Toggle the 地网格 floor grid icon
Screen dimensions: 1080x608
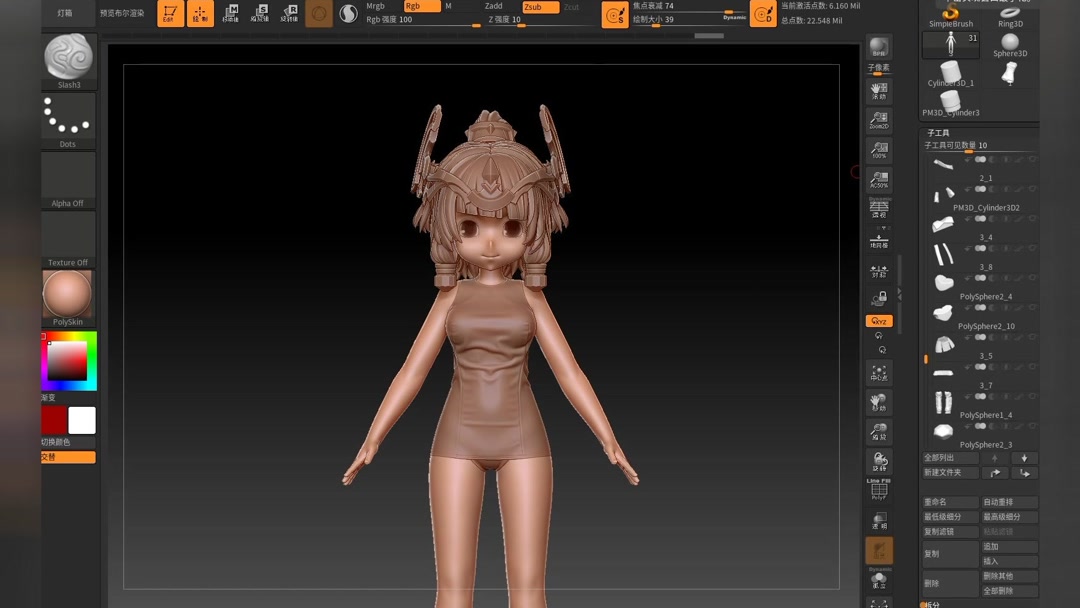tap(879, 241)
